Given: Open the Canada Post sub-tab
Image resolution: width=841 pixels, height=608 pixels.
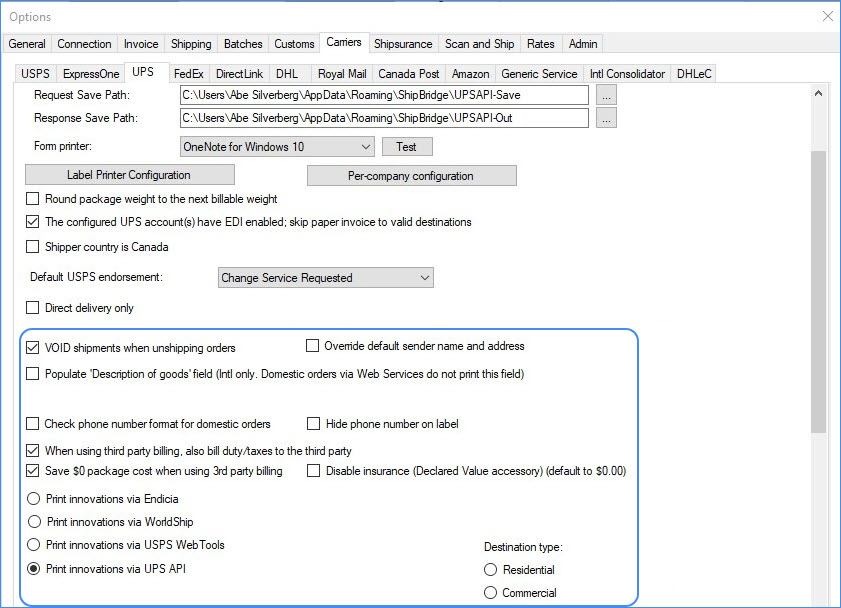Looking at the screenshot, I should [x=409, y=74].
